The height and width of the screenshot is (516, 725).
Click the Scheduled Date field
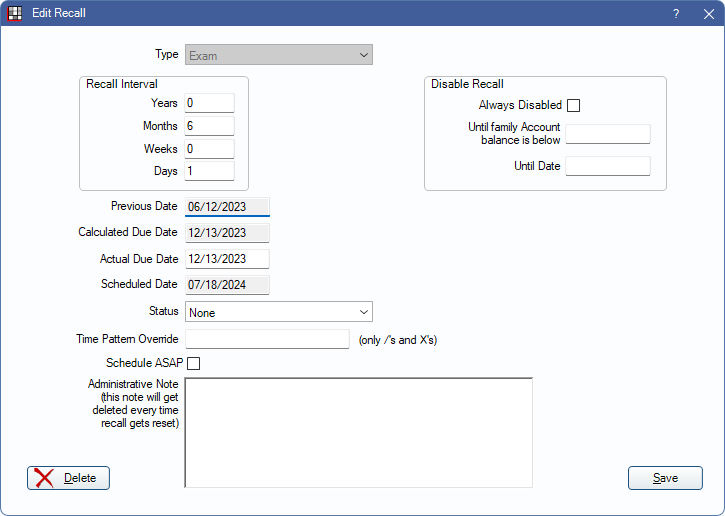click(227, 285)
